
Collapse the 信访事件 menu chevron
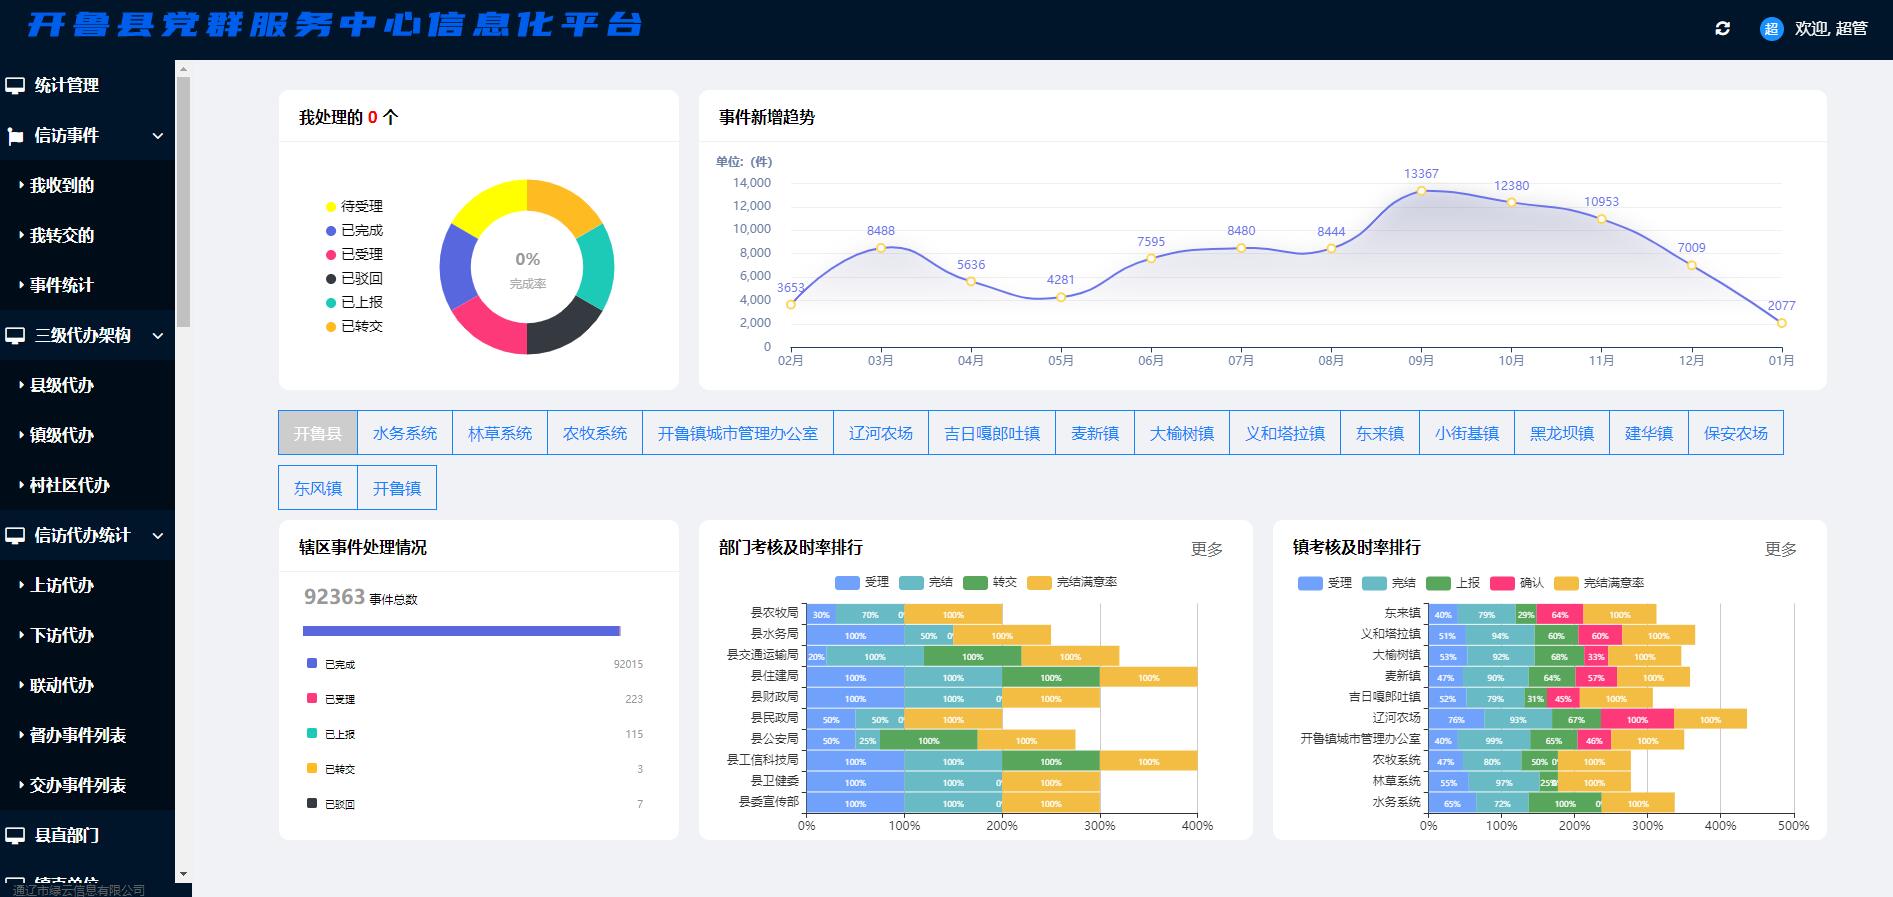157,136
